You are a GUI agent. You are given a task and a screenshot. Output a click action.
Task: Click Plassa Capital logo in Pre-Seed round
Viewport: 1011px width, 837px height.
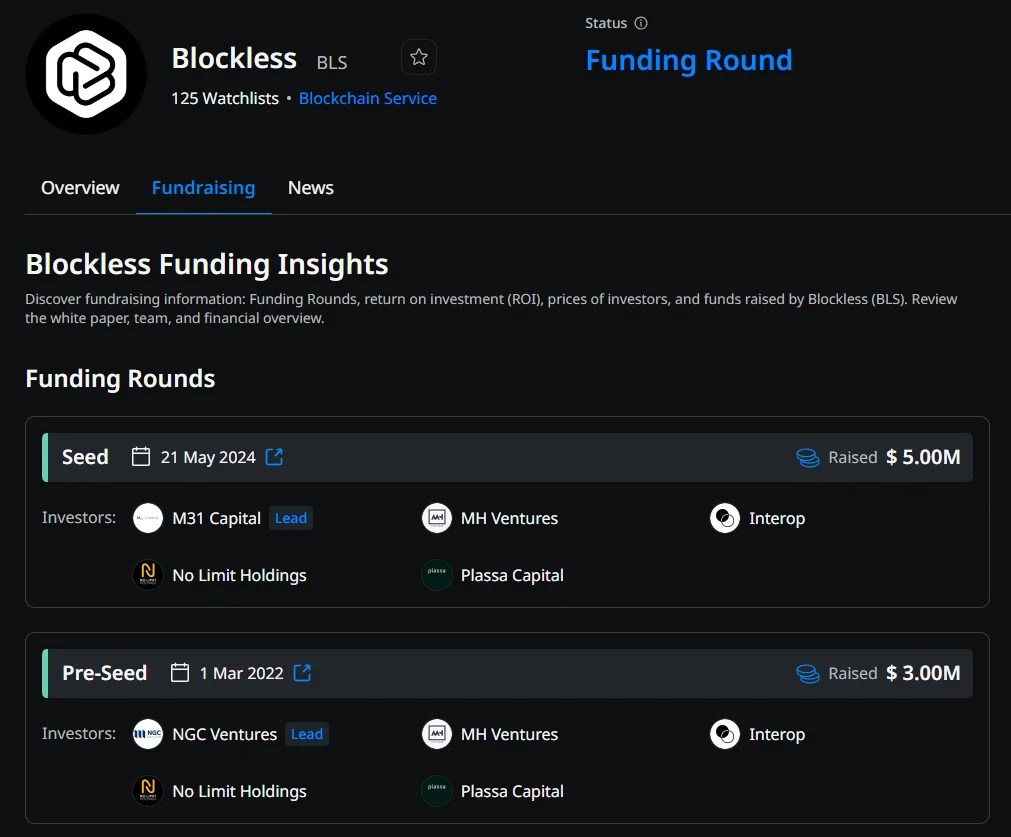point(437,791)
